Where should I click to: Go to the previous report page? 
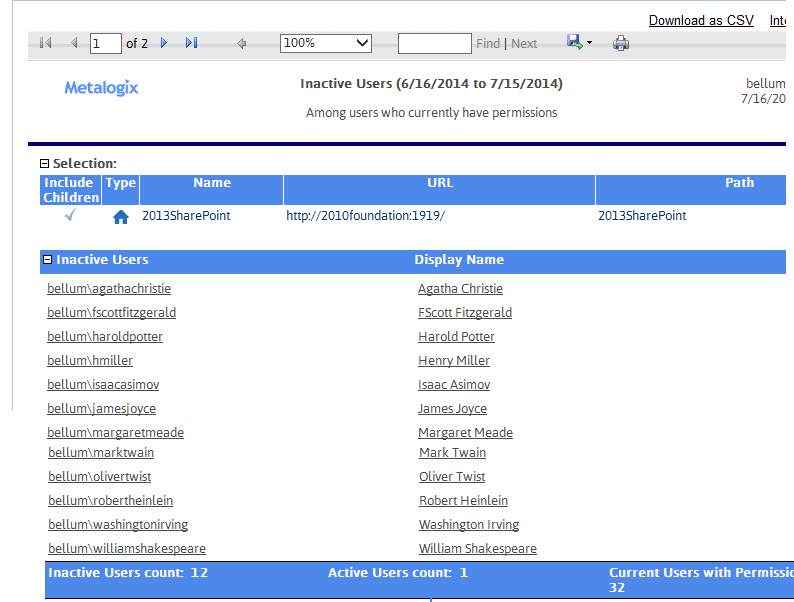(x=74, y=43)
